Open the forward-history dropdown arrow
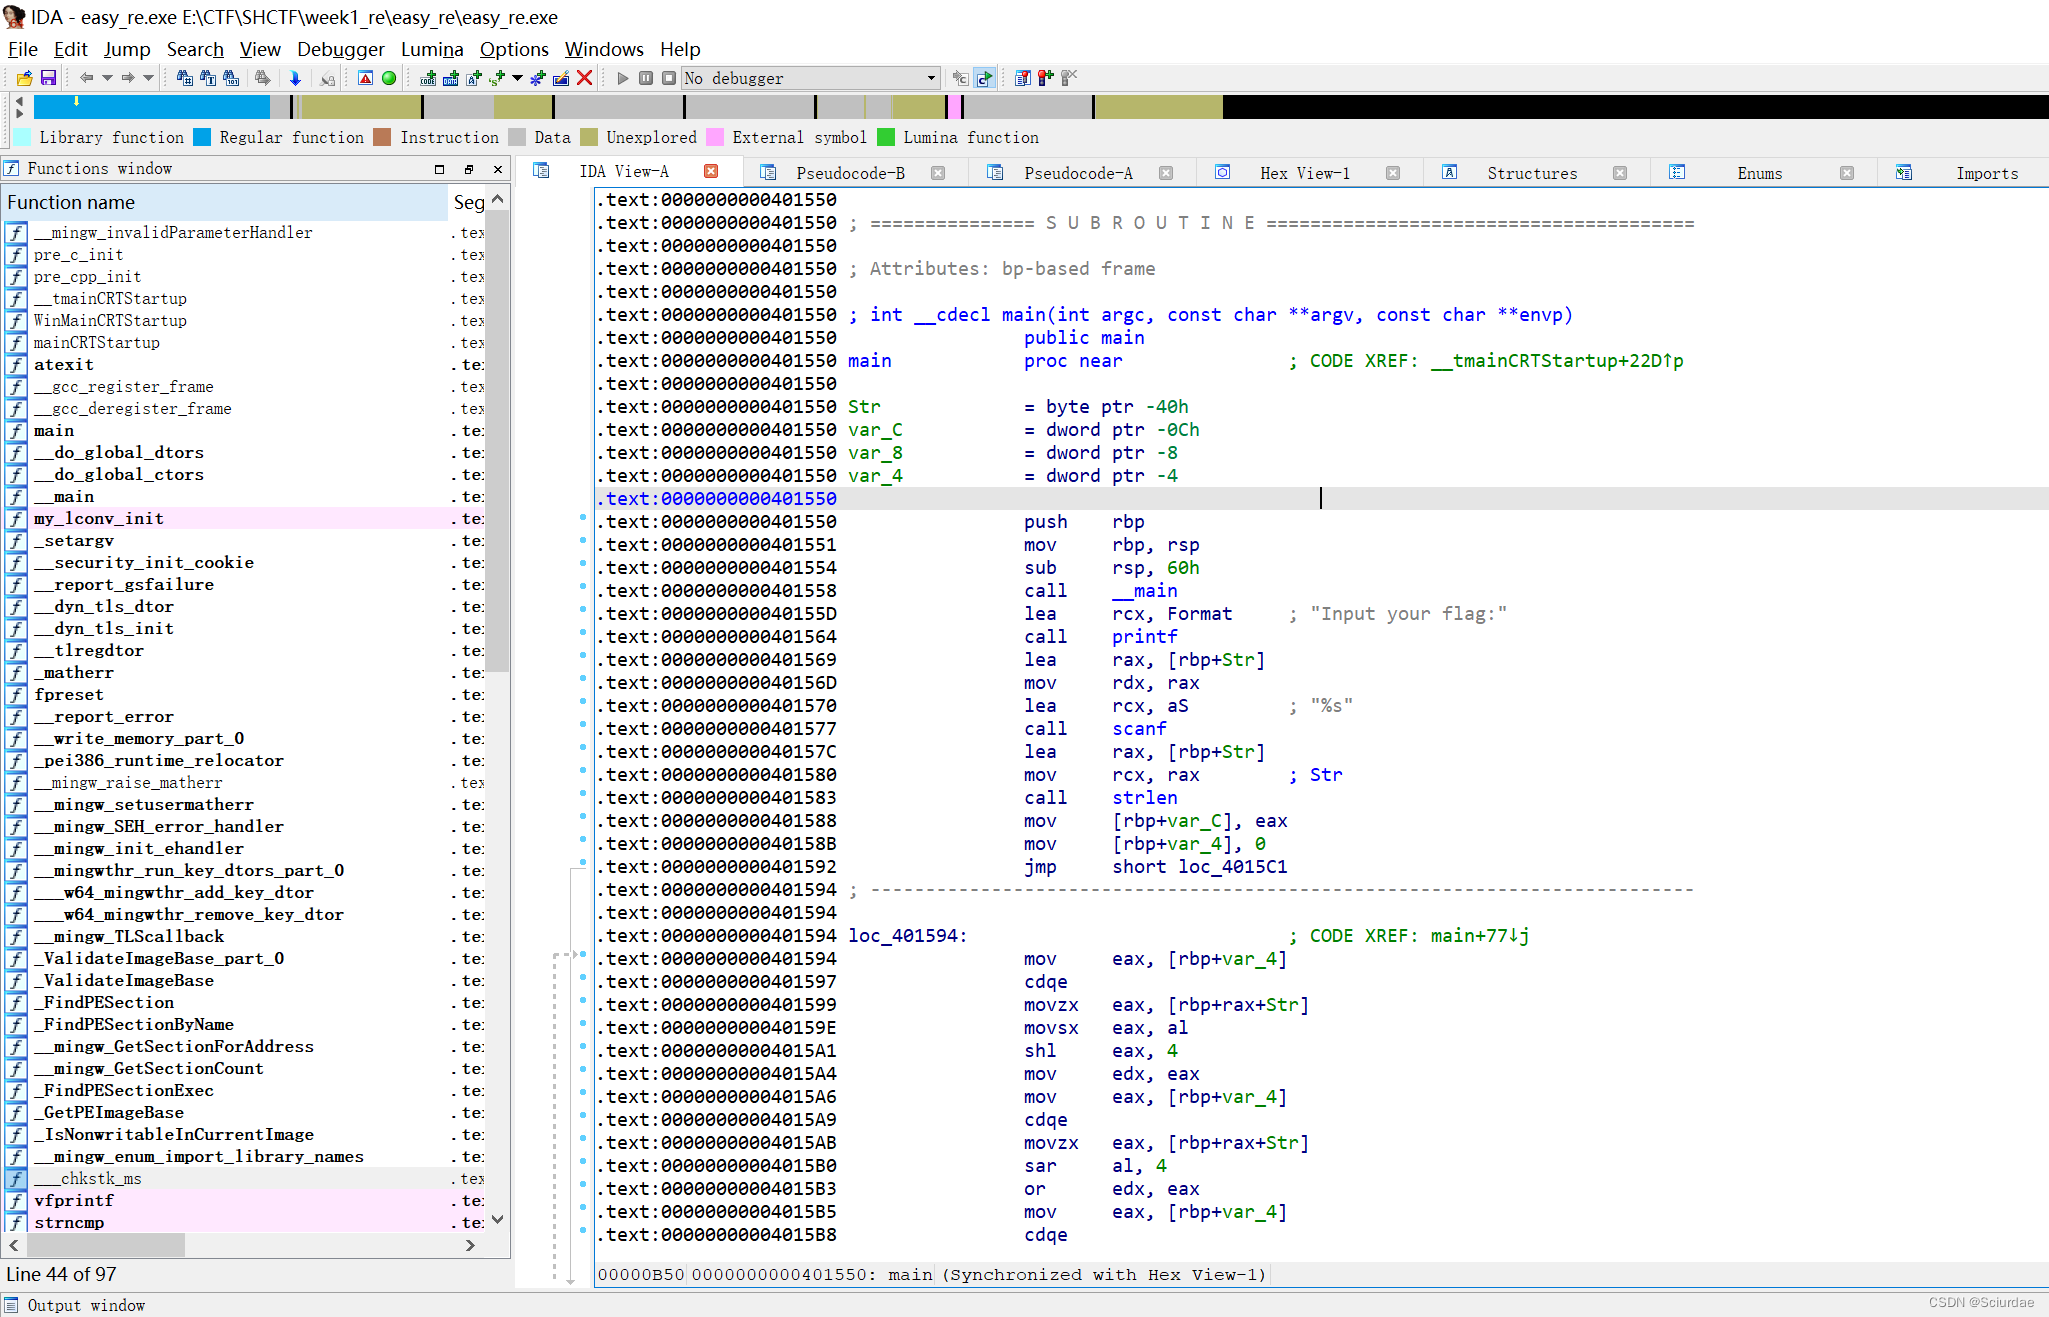 149,78
